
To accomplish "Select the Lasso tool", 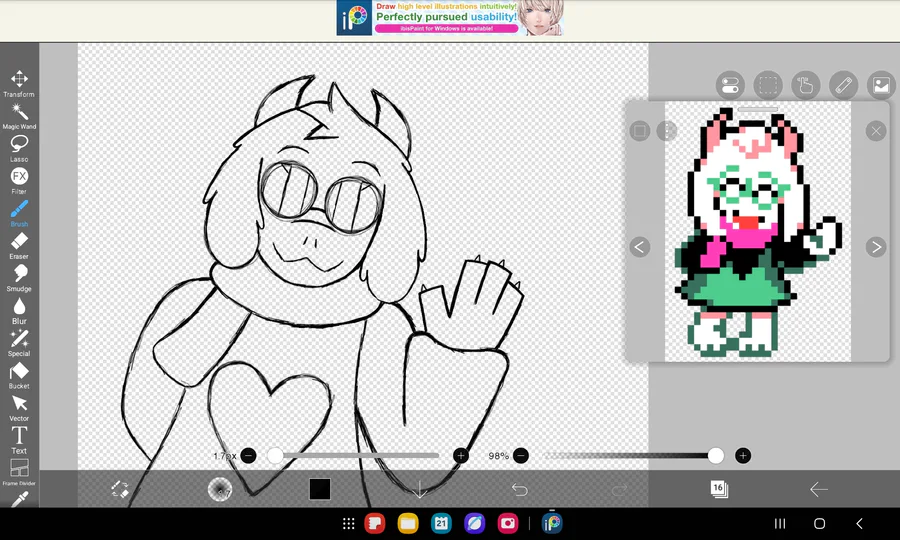I will click(19, 148).
